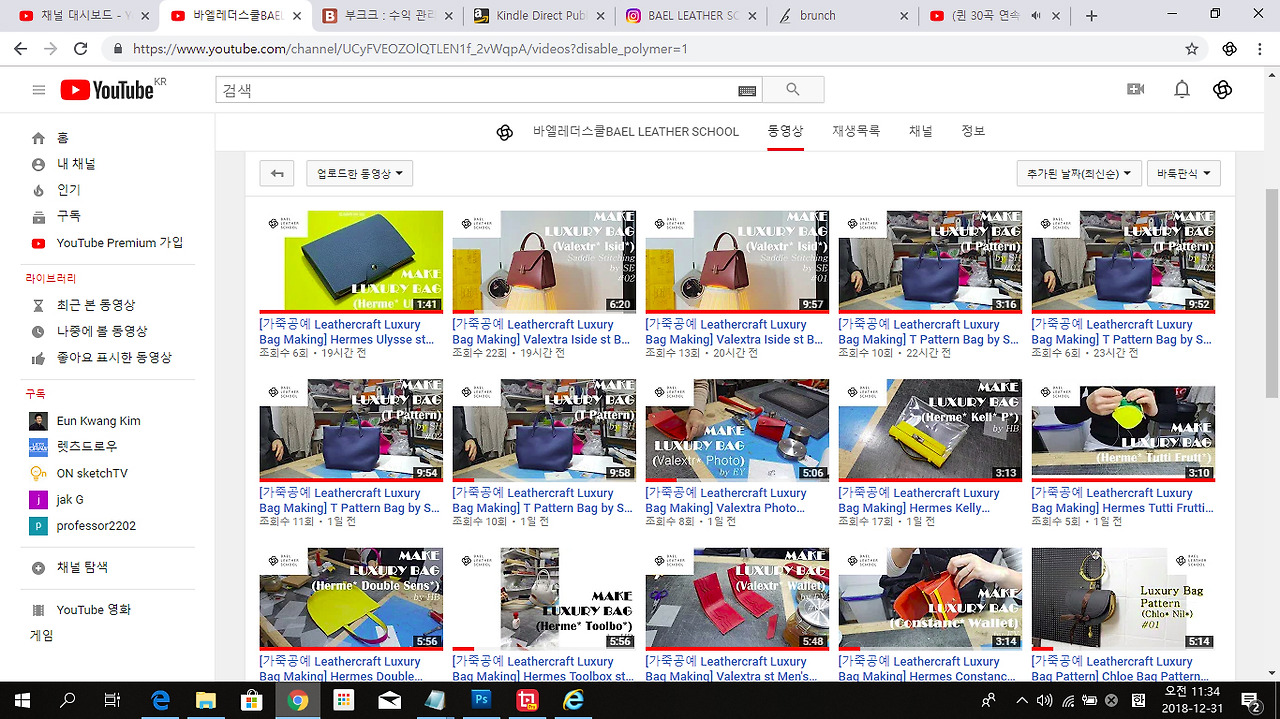Select the 동영상 channel tab
This screenshot has width=1280, height=719.
pos(786,131)
